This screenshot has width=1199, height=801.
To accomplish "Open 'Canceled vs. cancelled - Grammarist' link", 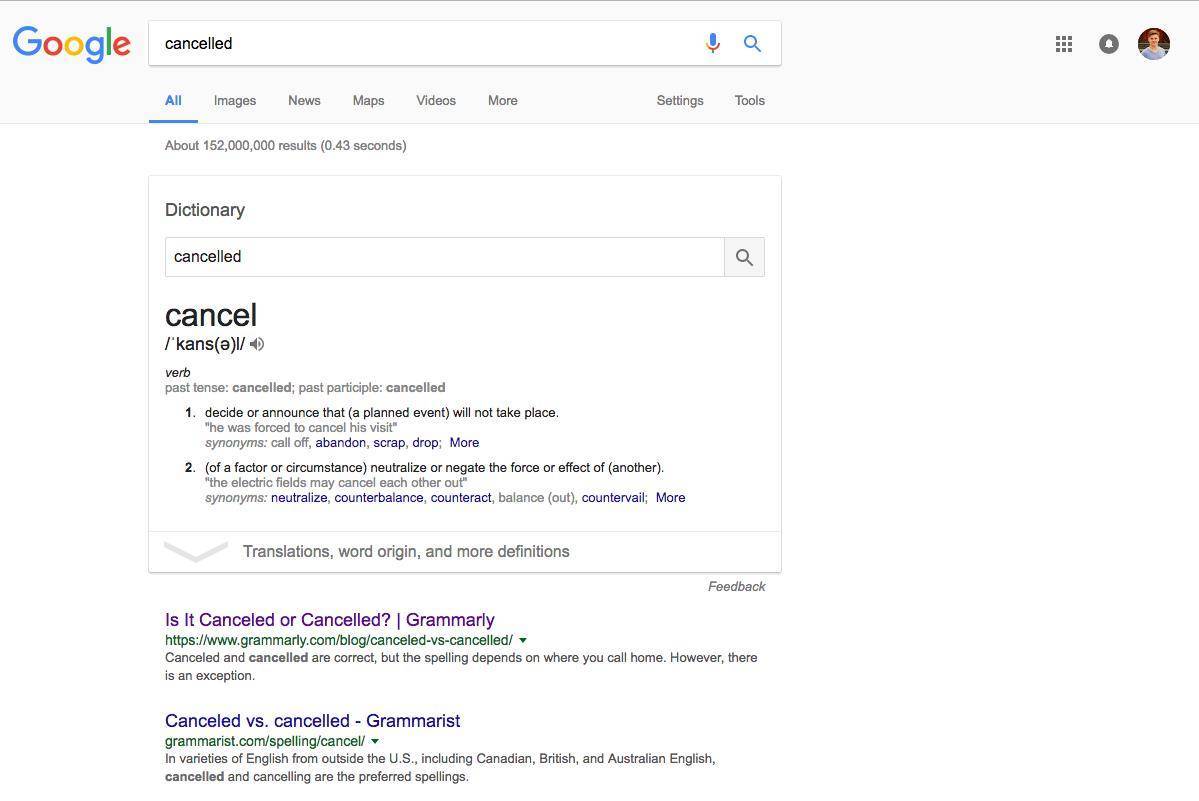I will [x=313, y=721].
